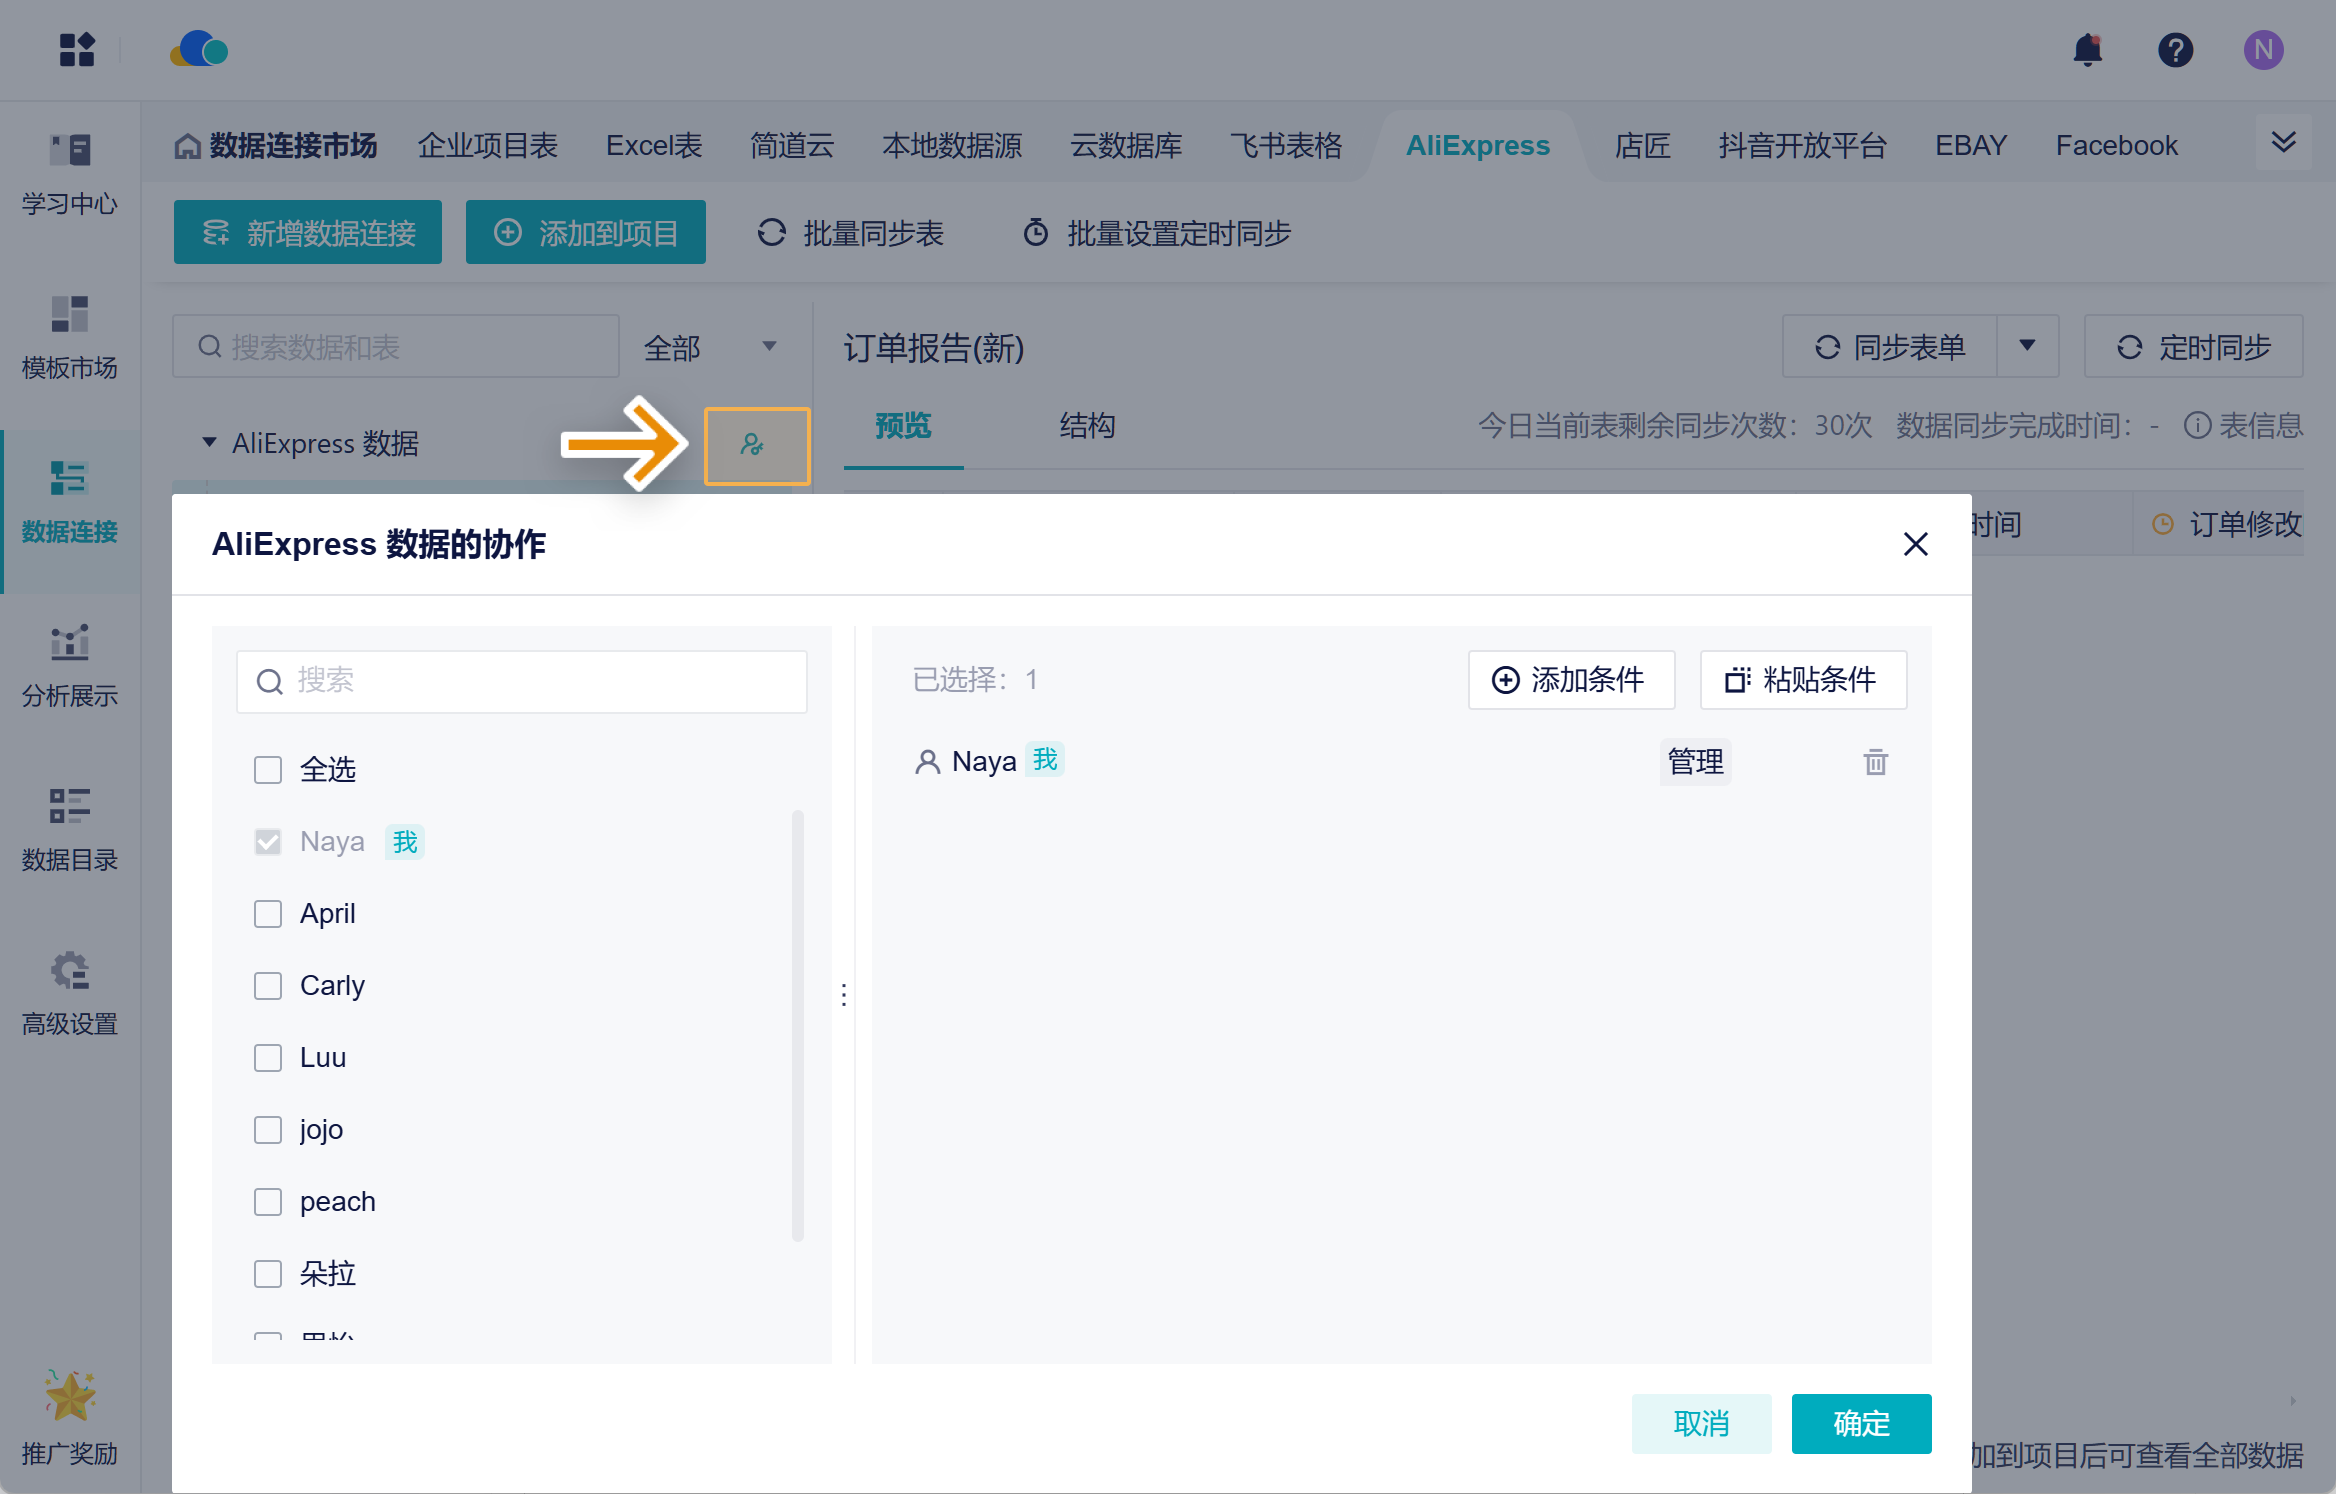Click the notification bell icon

click(2087, 50)
